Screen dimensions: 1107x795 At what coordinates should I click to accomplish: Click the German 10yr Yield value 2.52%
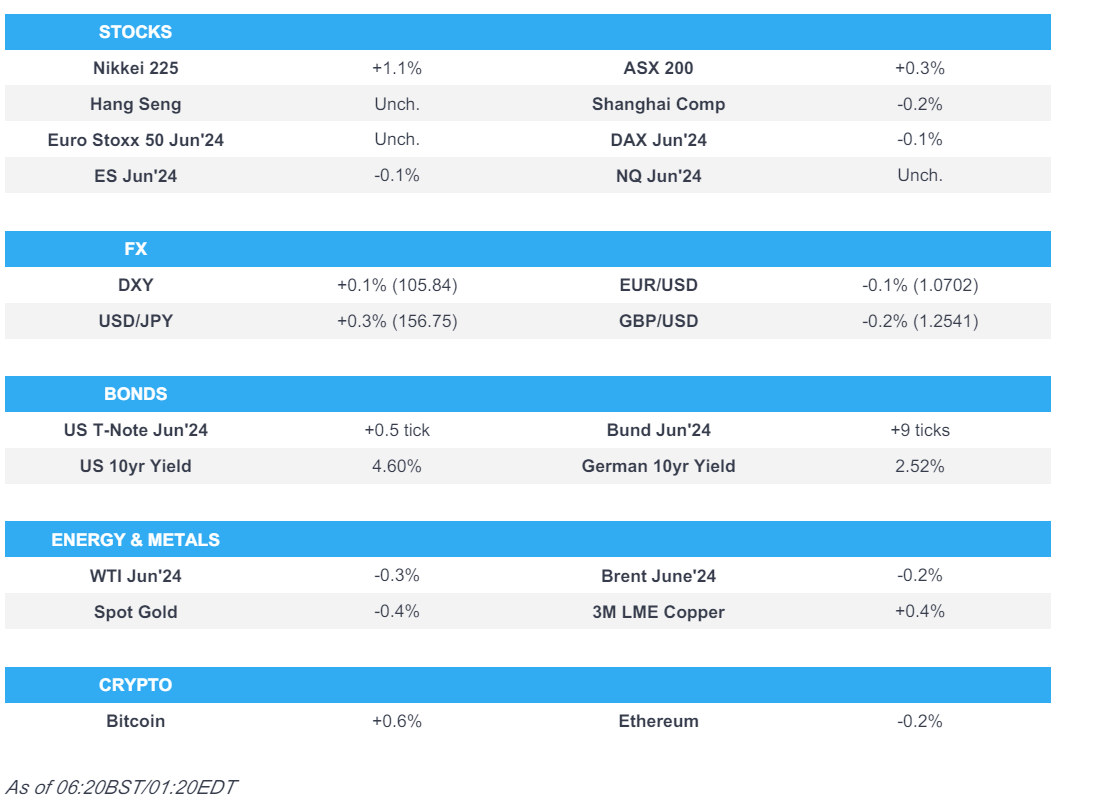pos(919,466)
